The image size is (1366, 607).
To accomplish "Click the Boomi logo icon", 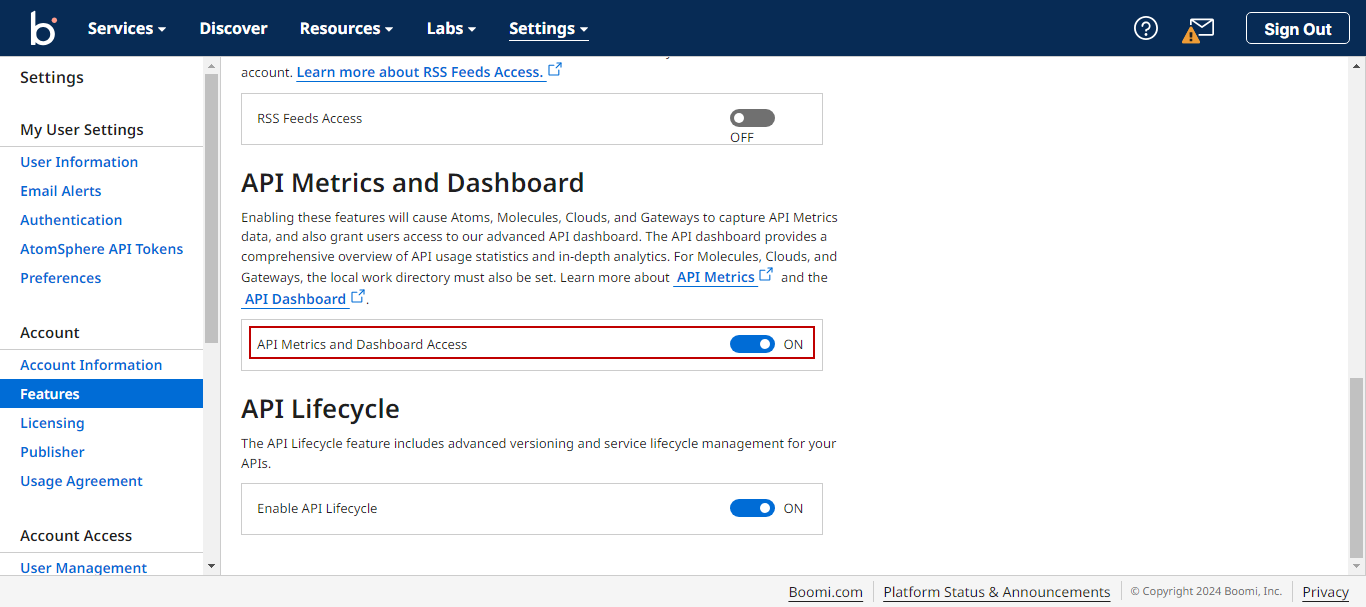I will (x=43, y=28).
